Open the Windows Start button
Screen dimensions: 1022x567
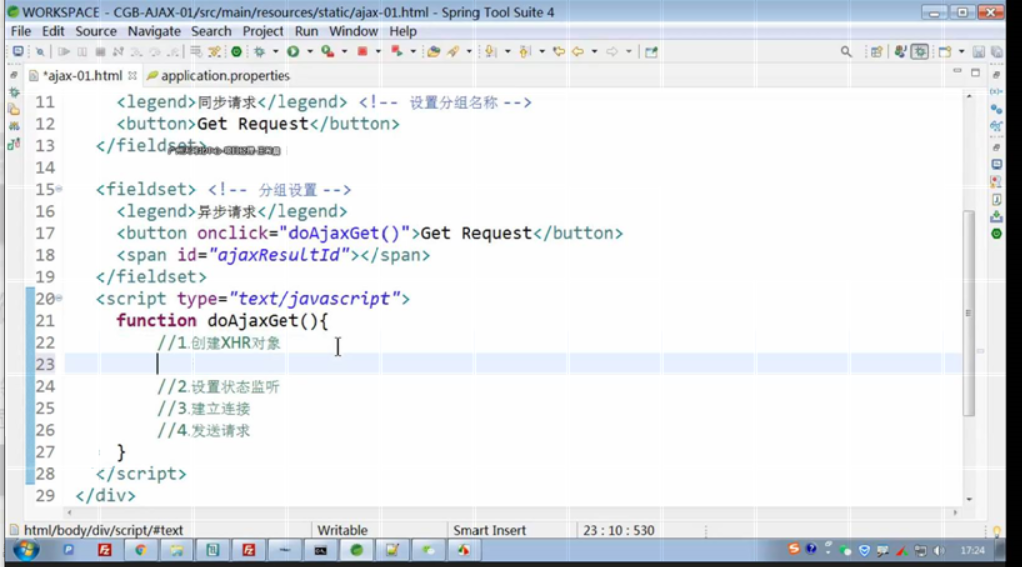(26, 551)
